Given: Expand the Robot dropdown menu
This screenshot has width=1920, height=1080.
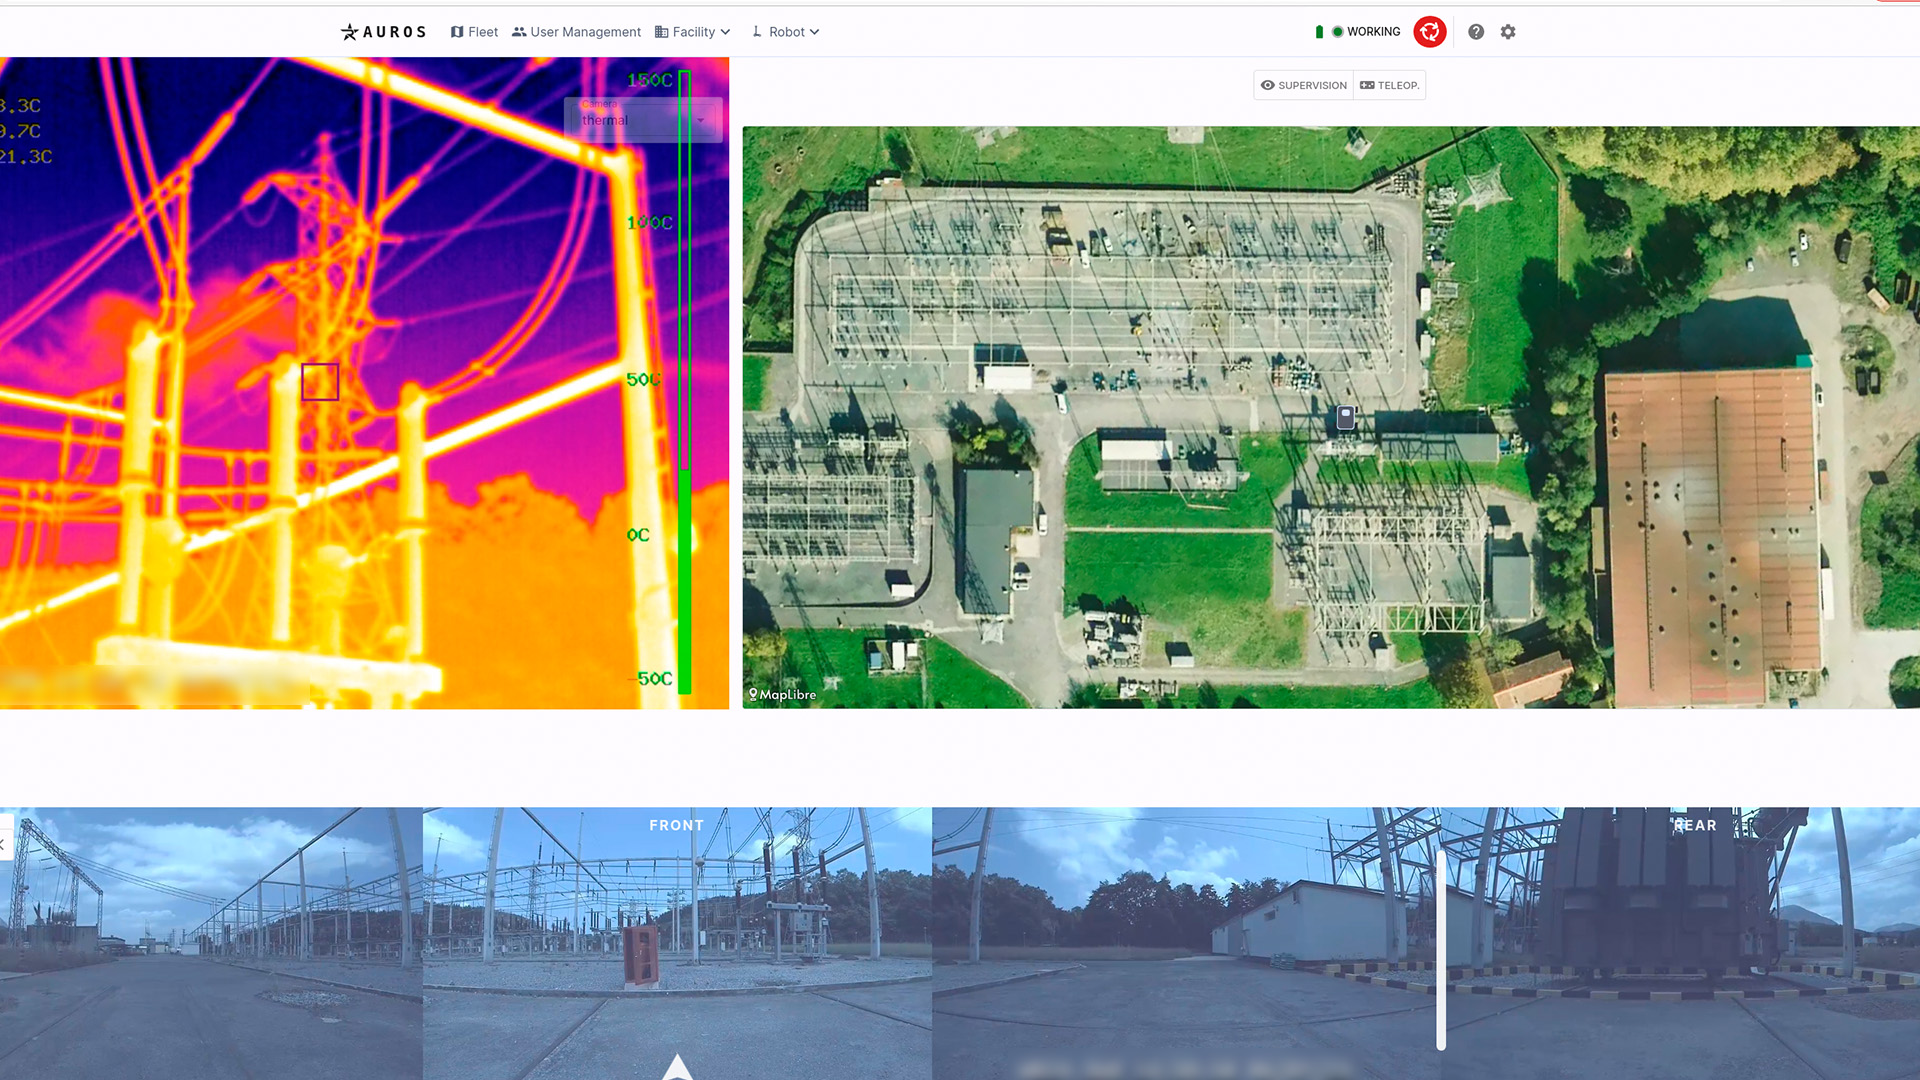Looking at the screenshot, I should pos(786,32).
